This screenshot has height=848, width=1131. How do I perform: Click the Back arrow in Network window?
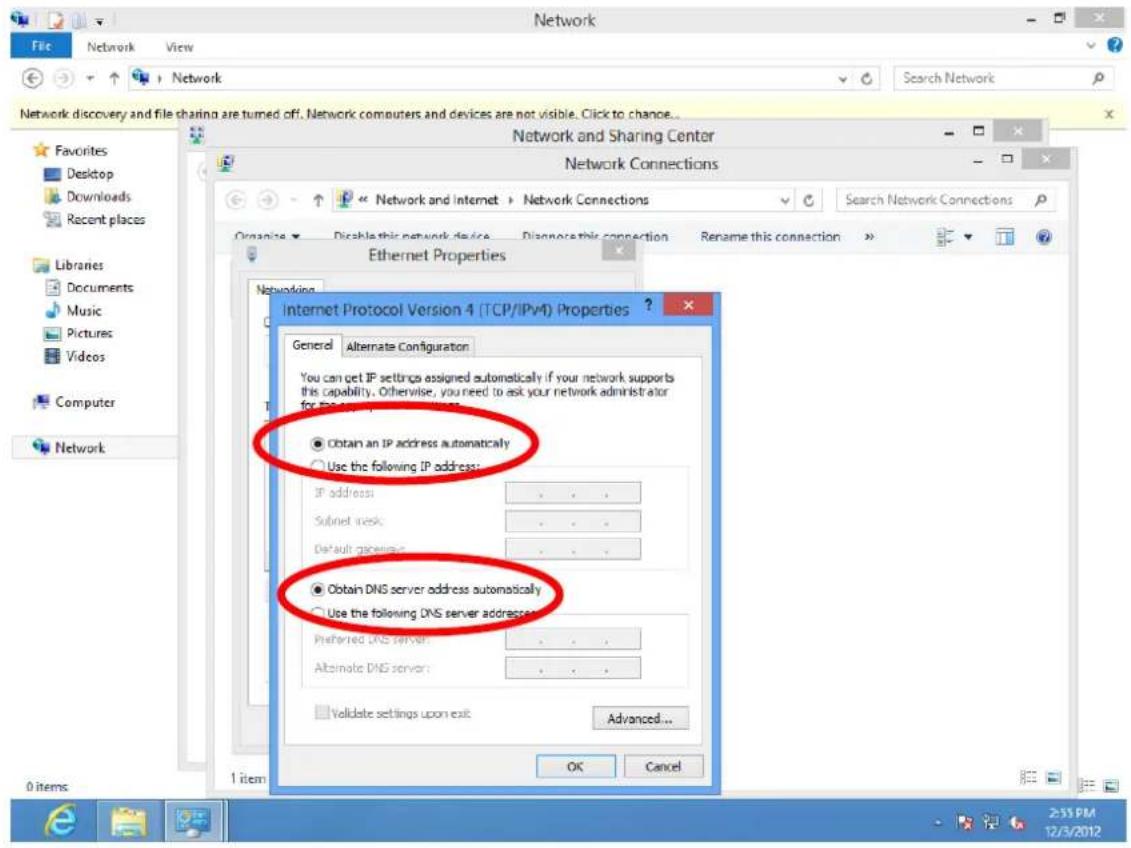32,78
